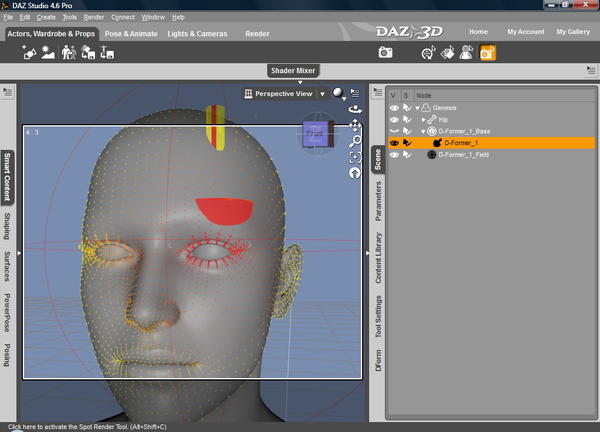
Task: Select the D-Former_1_Field node
Action: coord(463,155)
